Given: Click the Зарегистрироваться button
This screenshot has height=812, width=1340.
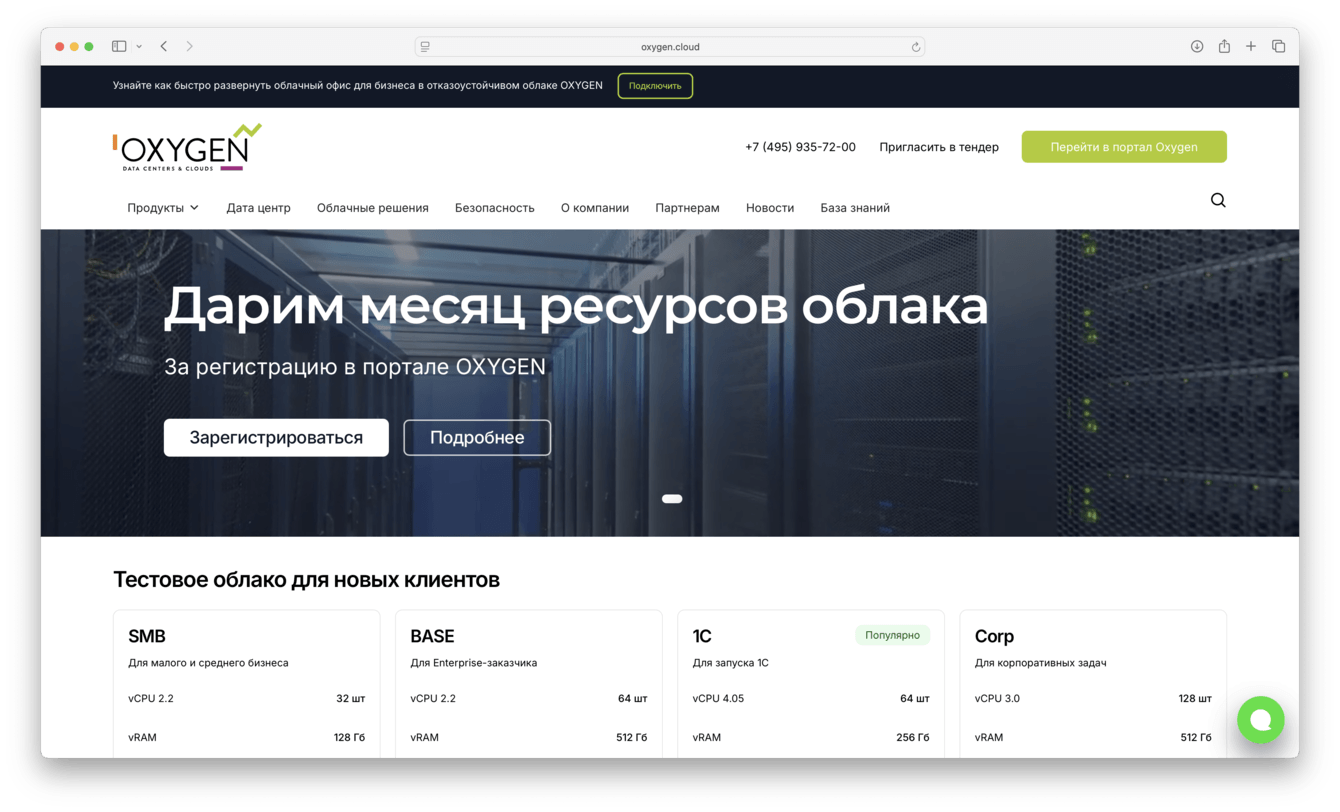Looking at the screenshot, I should point(276,437).
